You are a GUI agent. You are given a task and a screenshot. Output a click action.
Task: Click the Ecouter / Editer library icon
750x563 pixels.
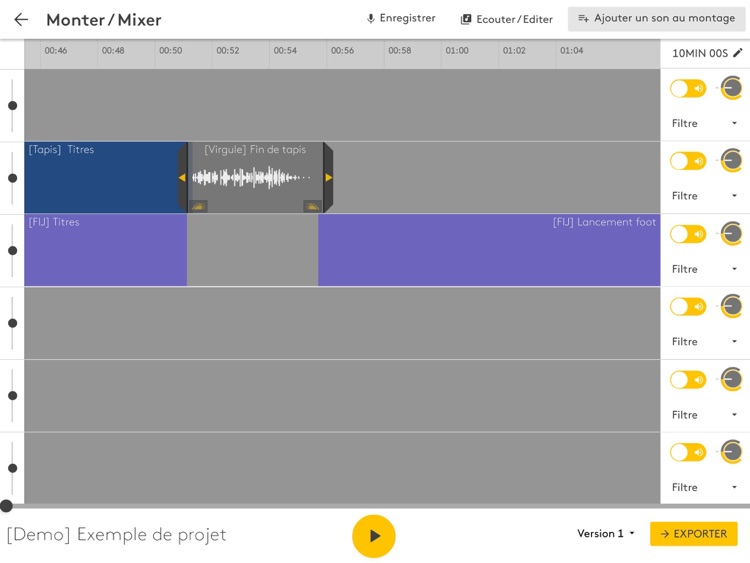tap(465, 19)
